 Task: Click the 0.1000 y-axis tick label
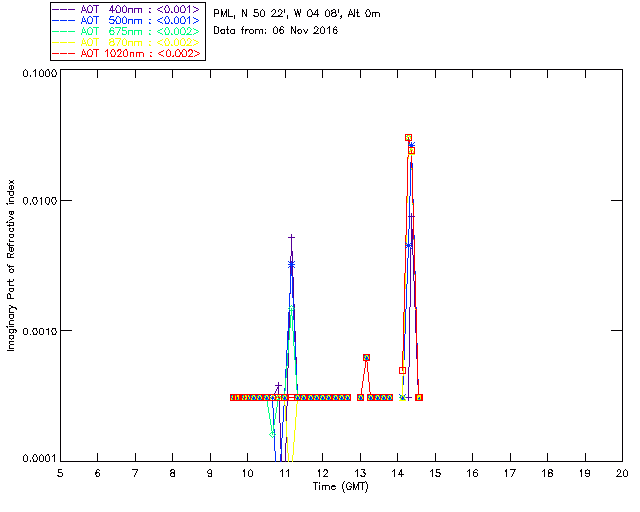(x=39, y=73)
